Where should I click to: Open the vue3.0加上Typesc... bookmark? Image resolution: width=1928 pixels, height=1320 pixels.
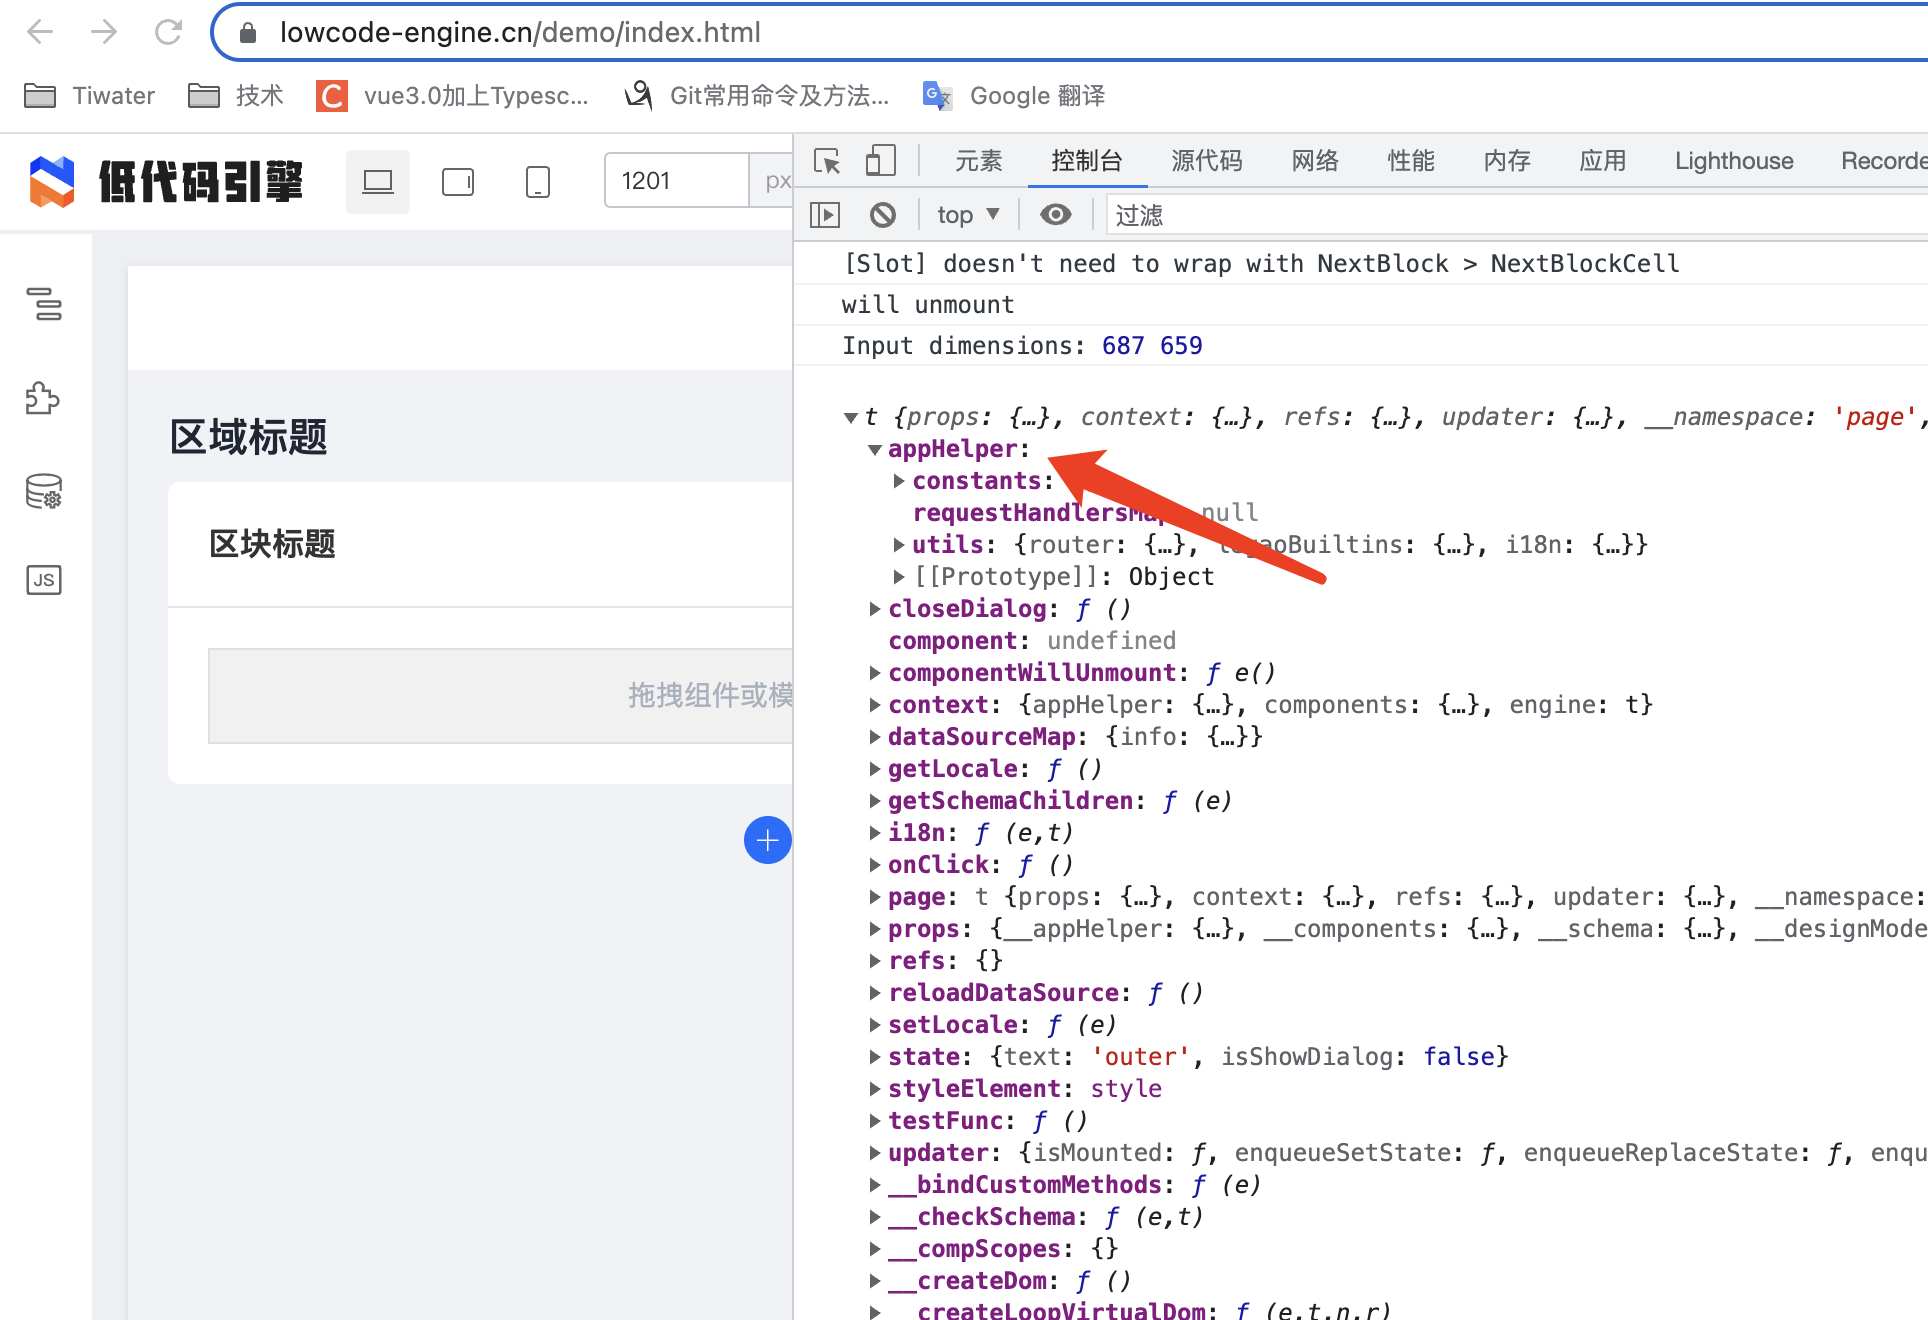tap(452, 96)
